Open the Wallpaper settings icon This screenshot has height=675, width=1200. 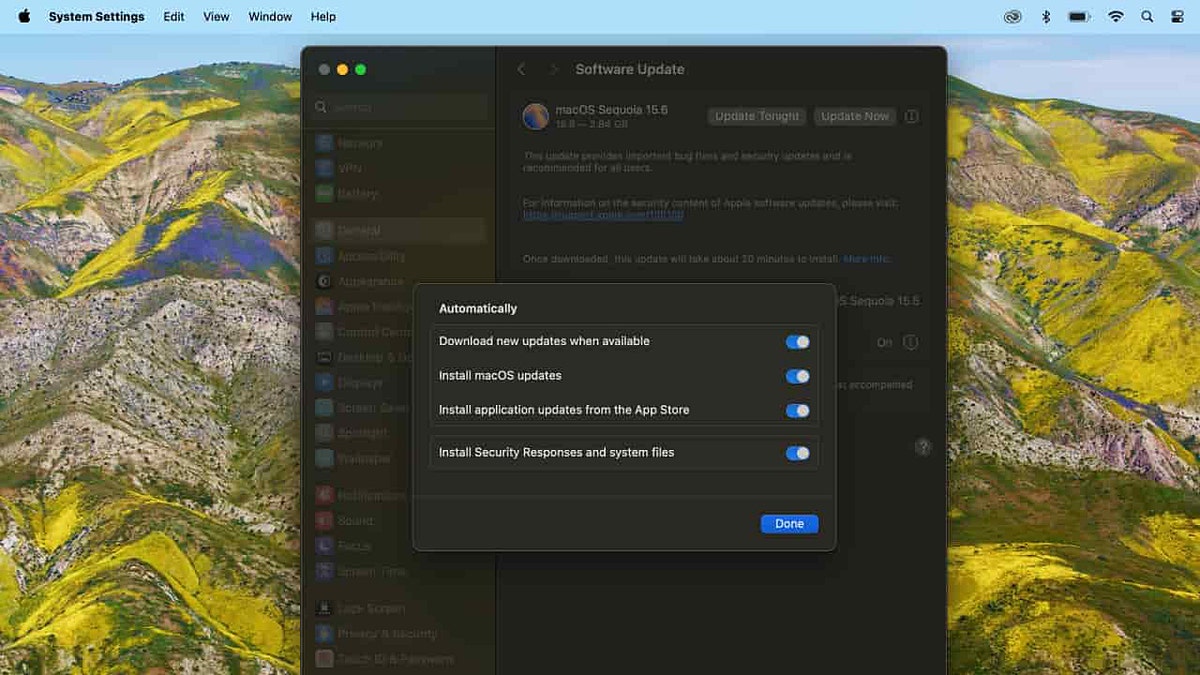click(323, 458)
